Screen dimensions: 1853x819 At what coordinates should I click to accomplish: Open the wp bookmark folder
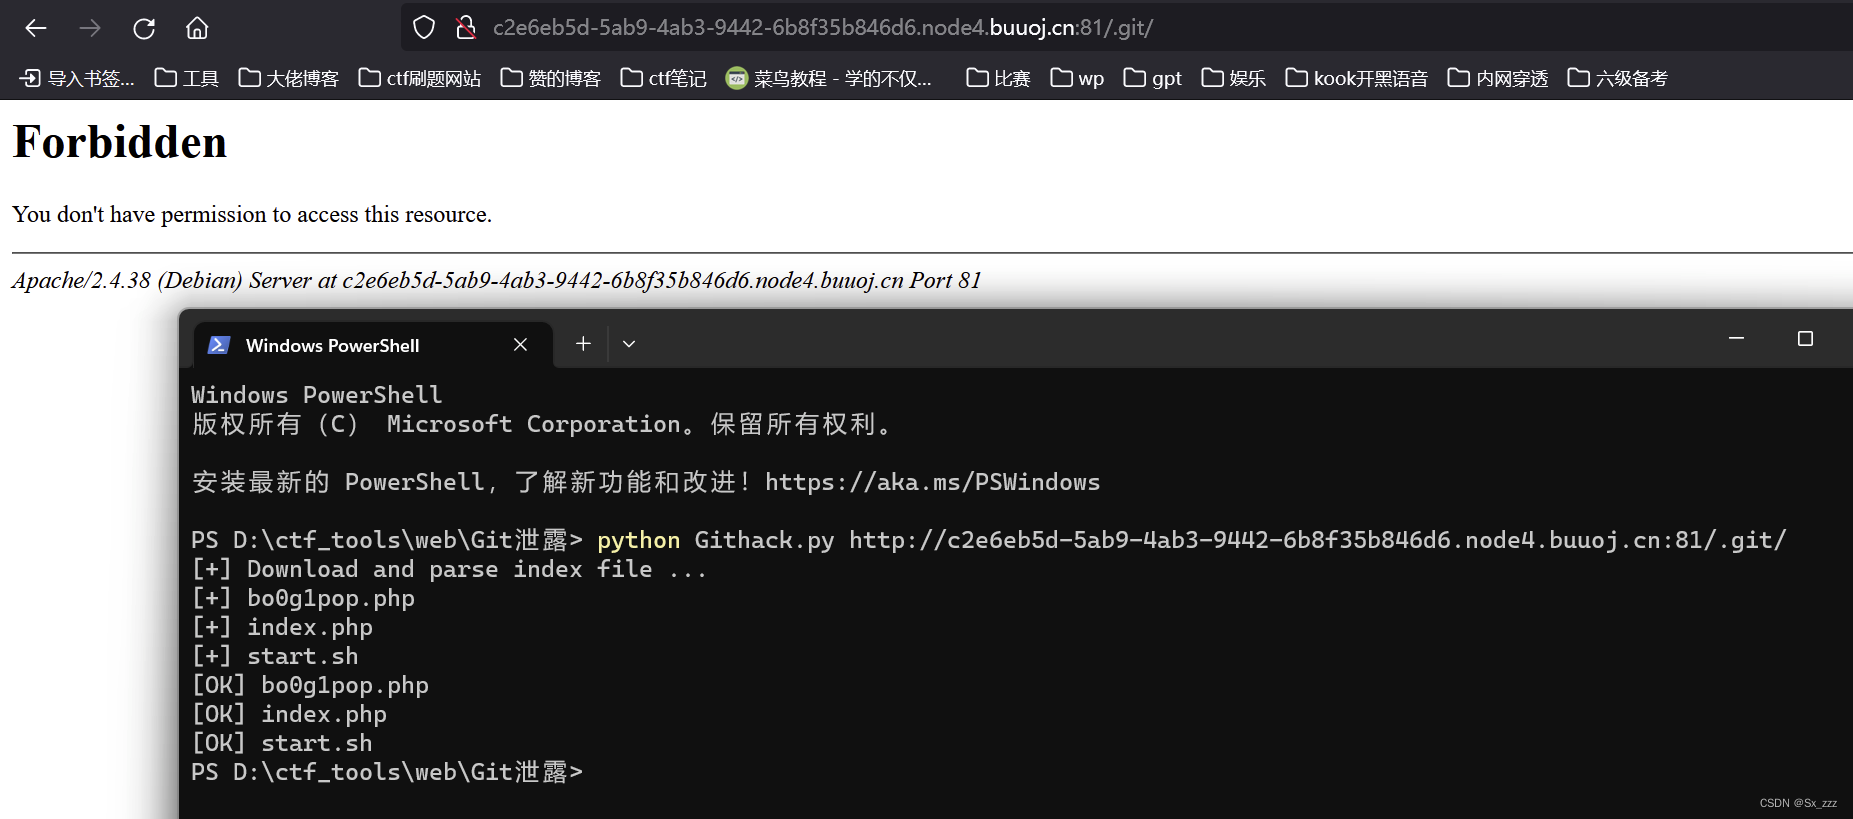pyautogui.click(x=1078, y=78)
